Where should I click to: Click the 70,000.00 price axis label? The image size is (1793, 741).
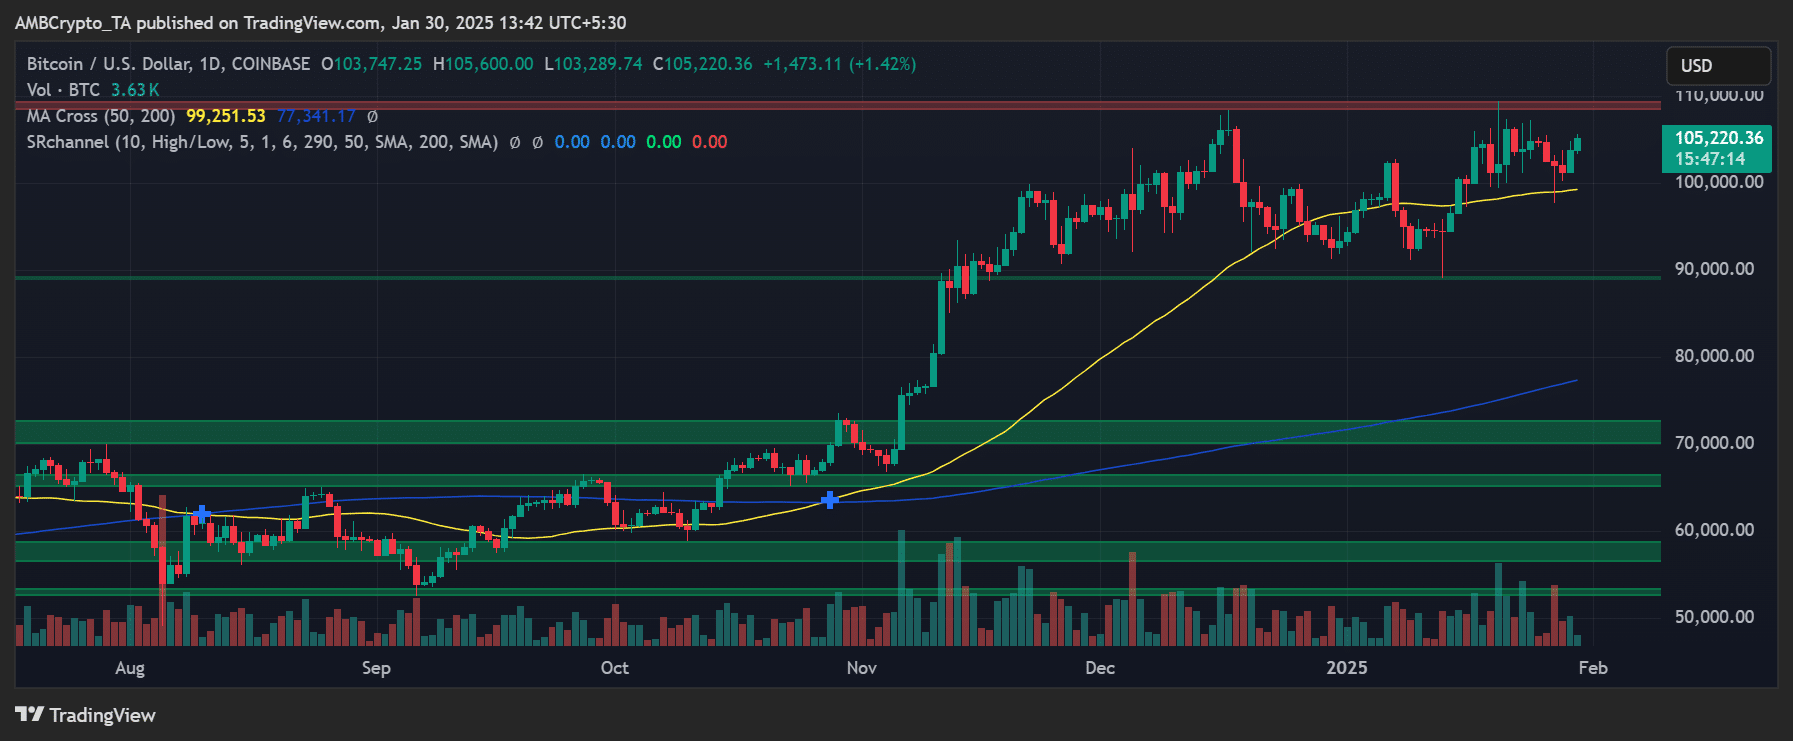tap(1714, 443)
